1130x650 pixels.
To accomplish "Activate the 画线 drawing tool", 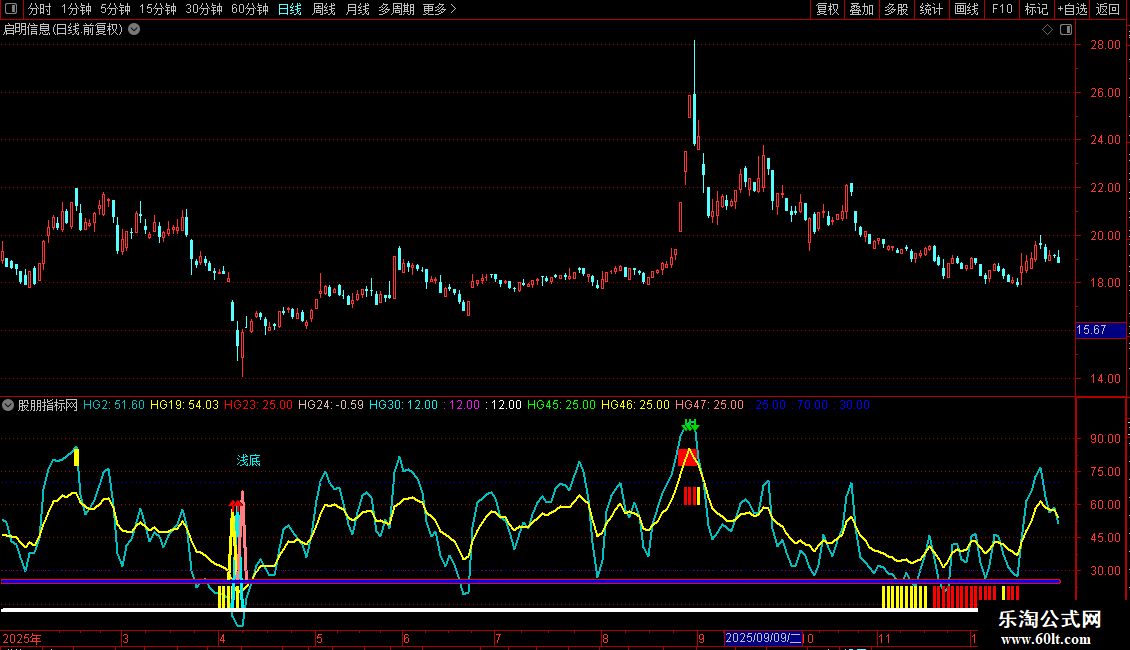I will click(966, 9).
